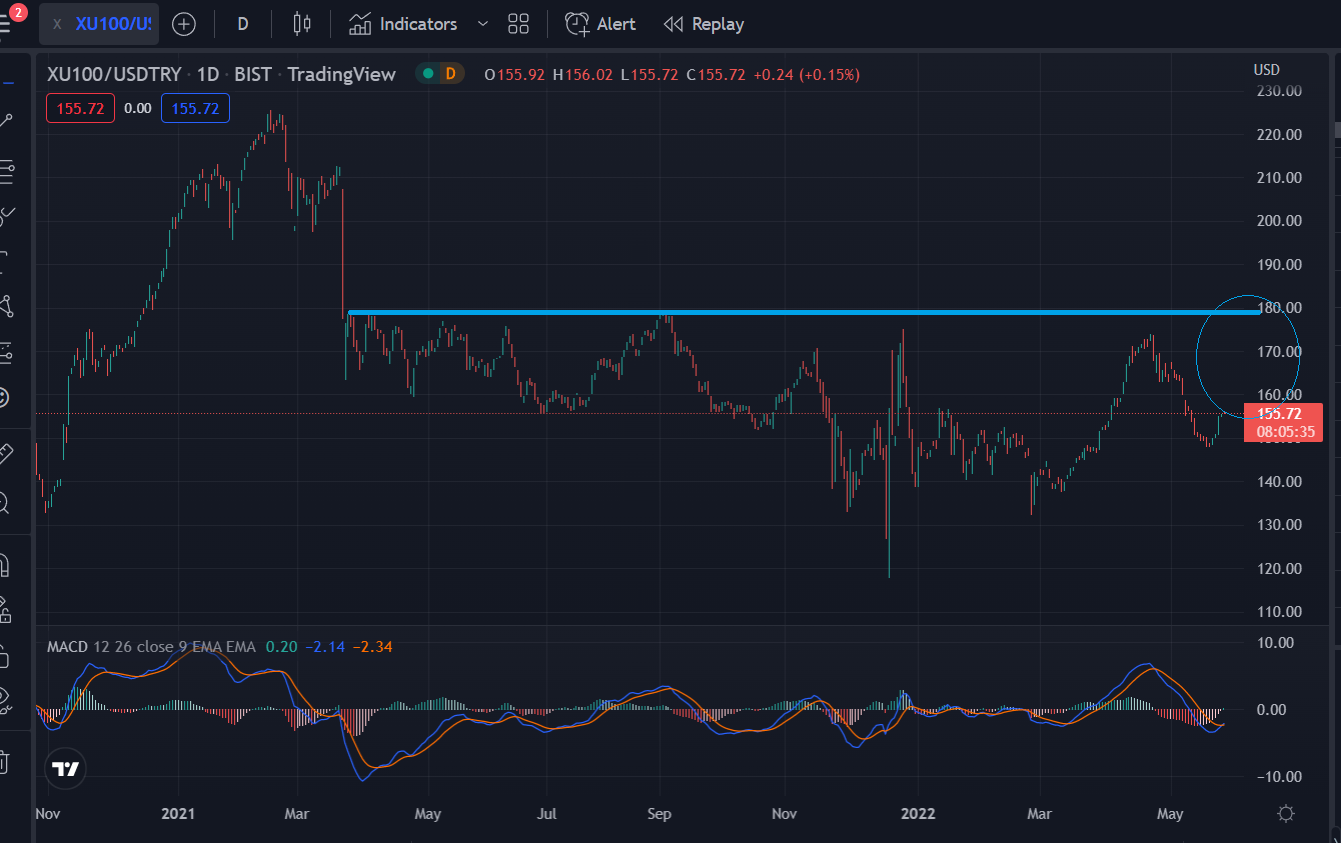The width and height of the screenshot is (1341, 843).
Task: Open the Indicators dialog
Action: [x=403, y=24]
